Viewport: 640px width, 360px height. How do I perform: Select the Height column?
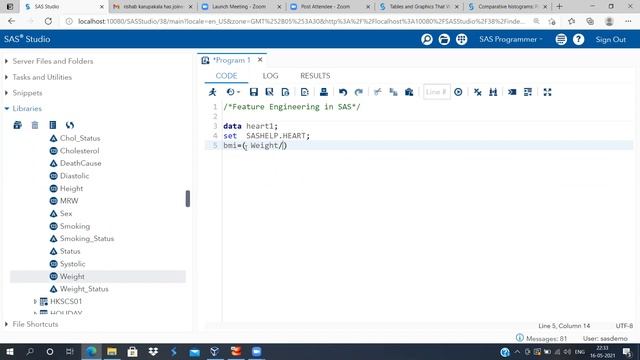pos(71,189)
